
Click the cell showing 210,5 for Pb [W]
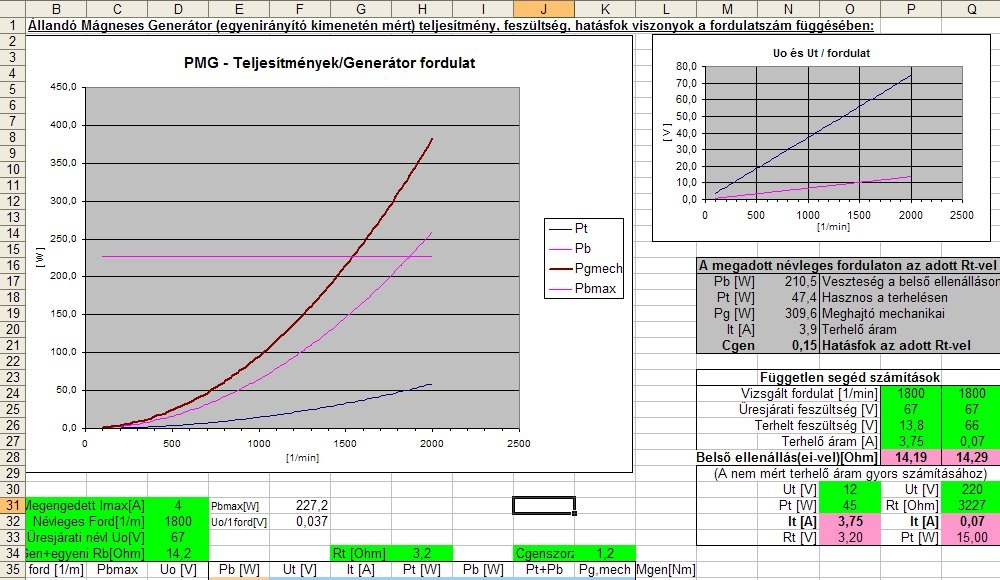[x=788, y=281]
